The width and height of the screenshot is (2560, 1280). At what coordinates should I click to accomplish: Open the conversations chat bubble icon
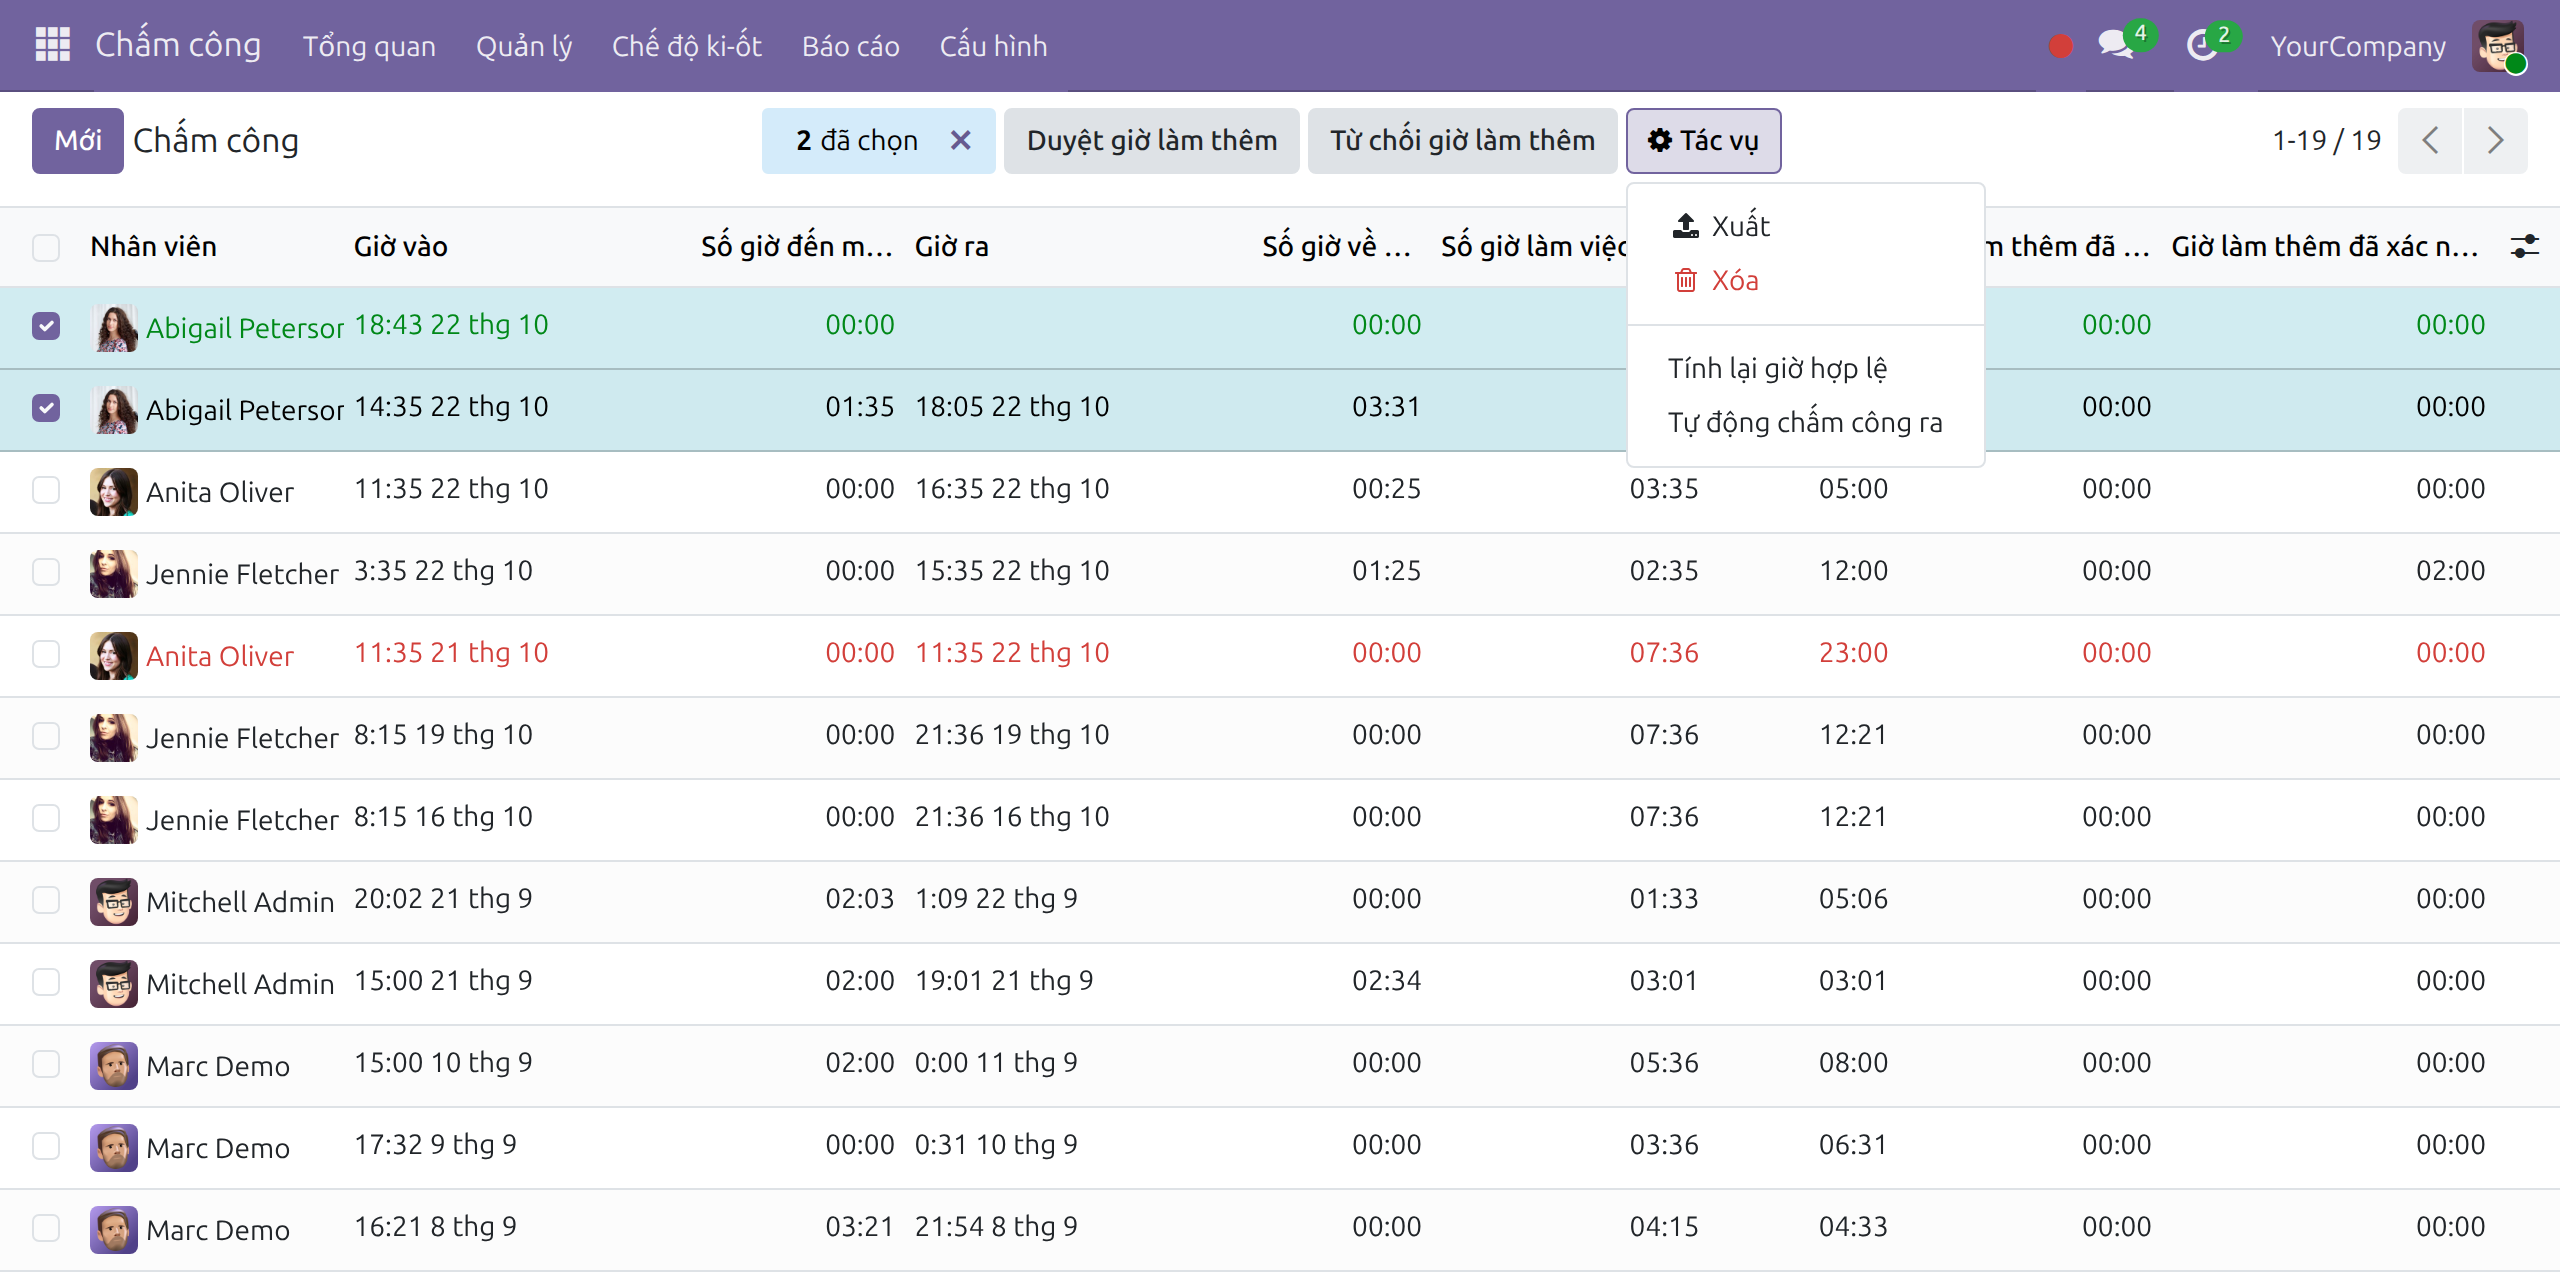click(2115, 45)
